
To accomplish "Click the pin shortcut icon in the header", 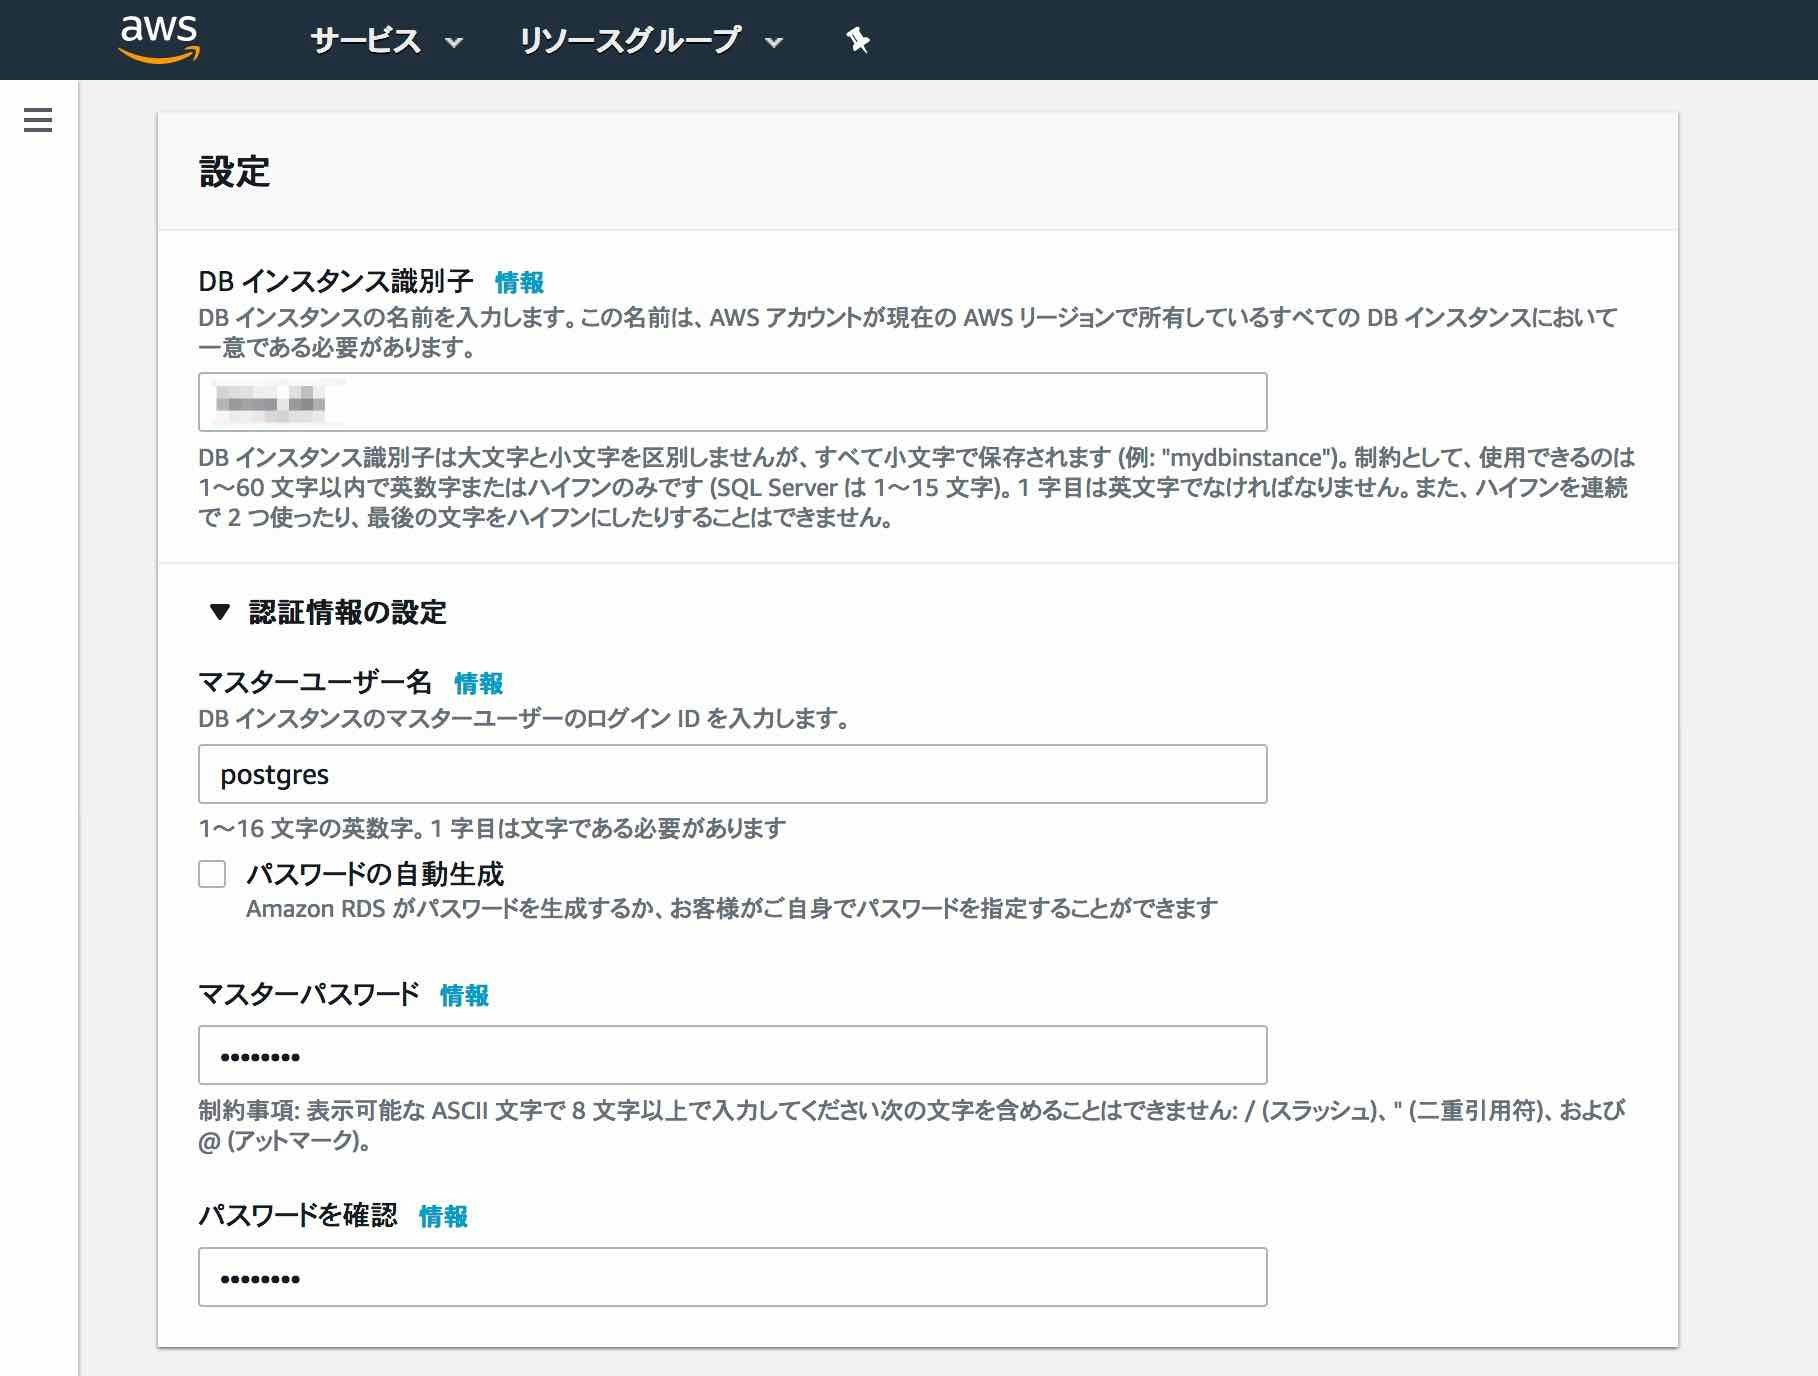I will coord(858,40).
